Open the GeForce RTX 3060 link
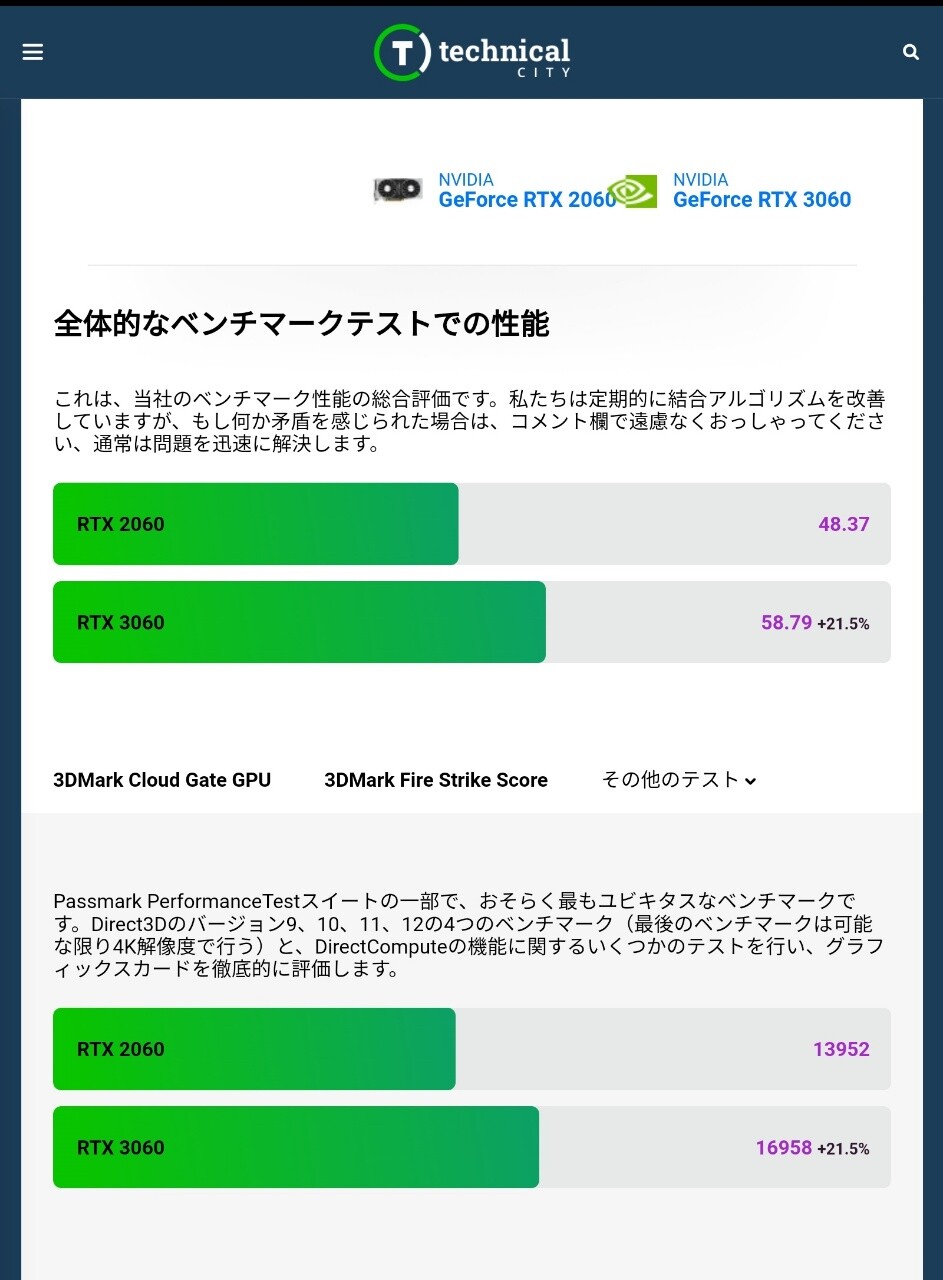The width and height of the screenshot is (943, 1280). [x=761, y=199]
